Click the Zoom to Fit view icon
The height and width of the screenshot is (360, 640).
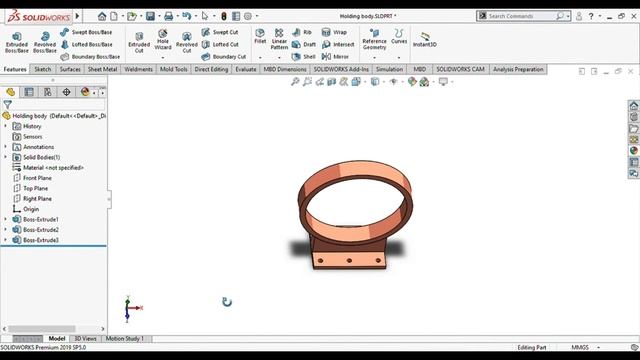click(295, 82)
